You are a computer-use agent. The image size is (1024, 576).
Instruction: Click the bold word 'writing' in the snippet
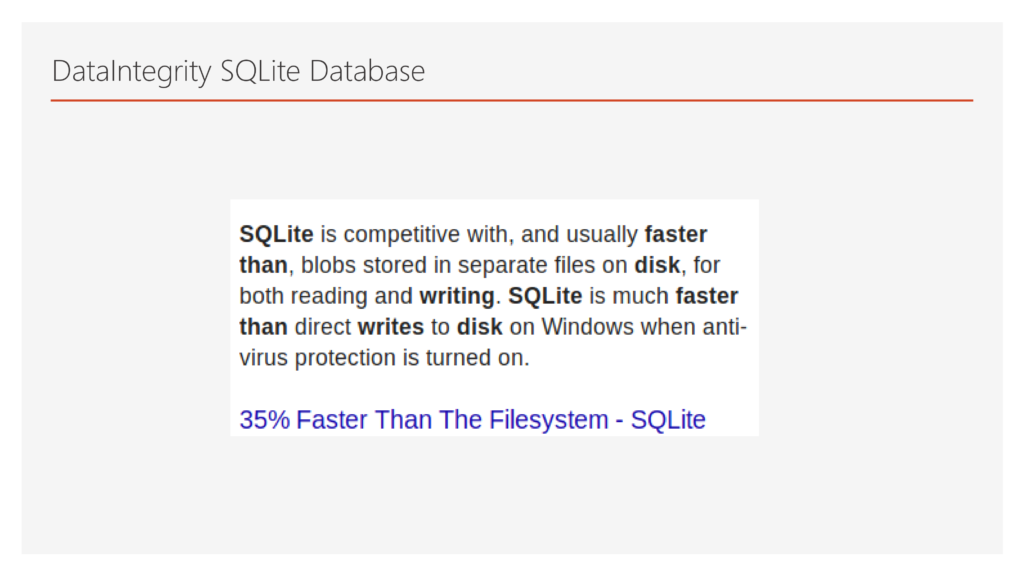tap(457, 297)
